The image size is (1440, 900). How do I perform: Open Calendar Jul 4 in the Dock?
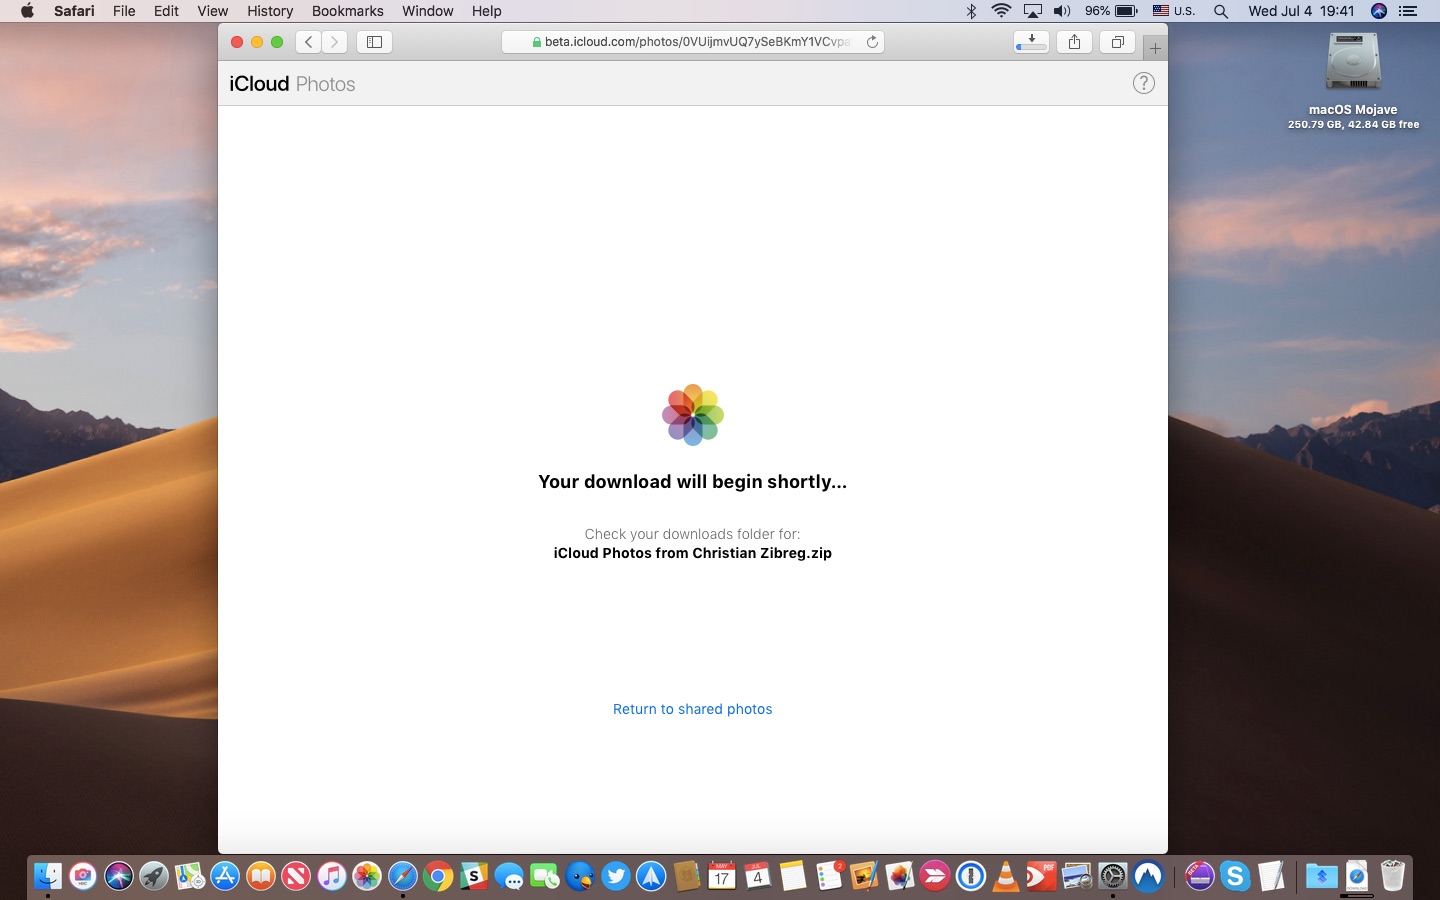click(757, 876)
